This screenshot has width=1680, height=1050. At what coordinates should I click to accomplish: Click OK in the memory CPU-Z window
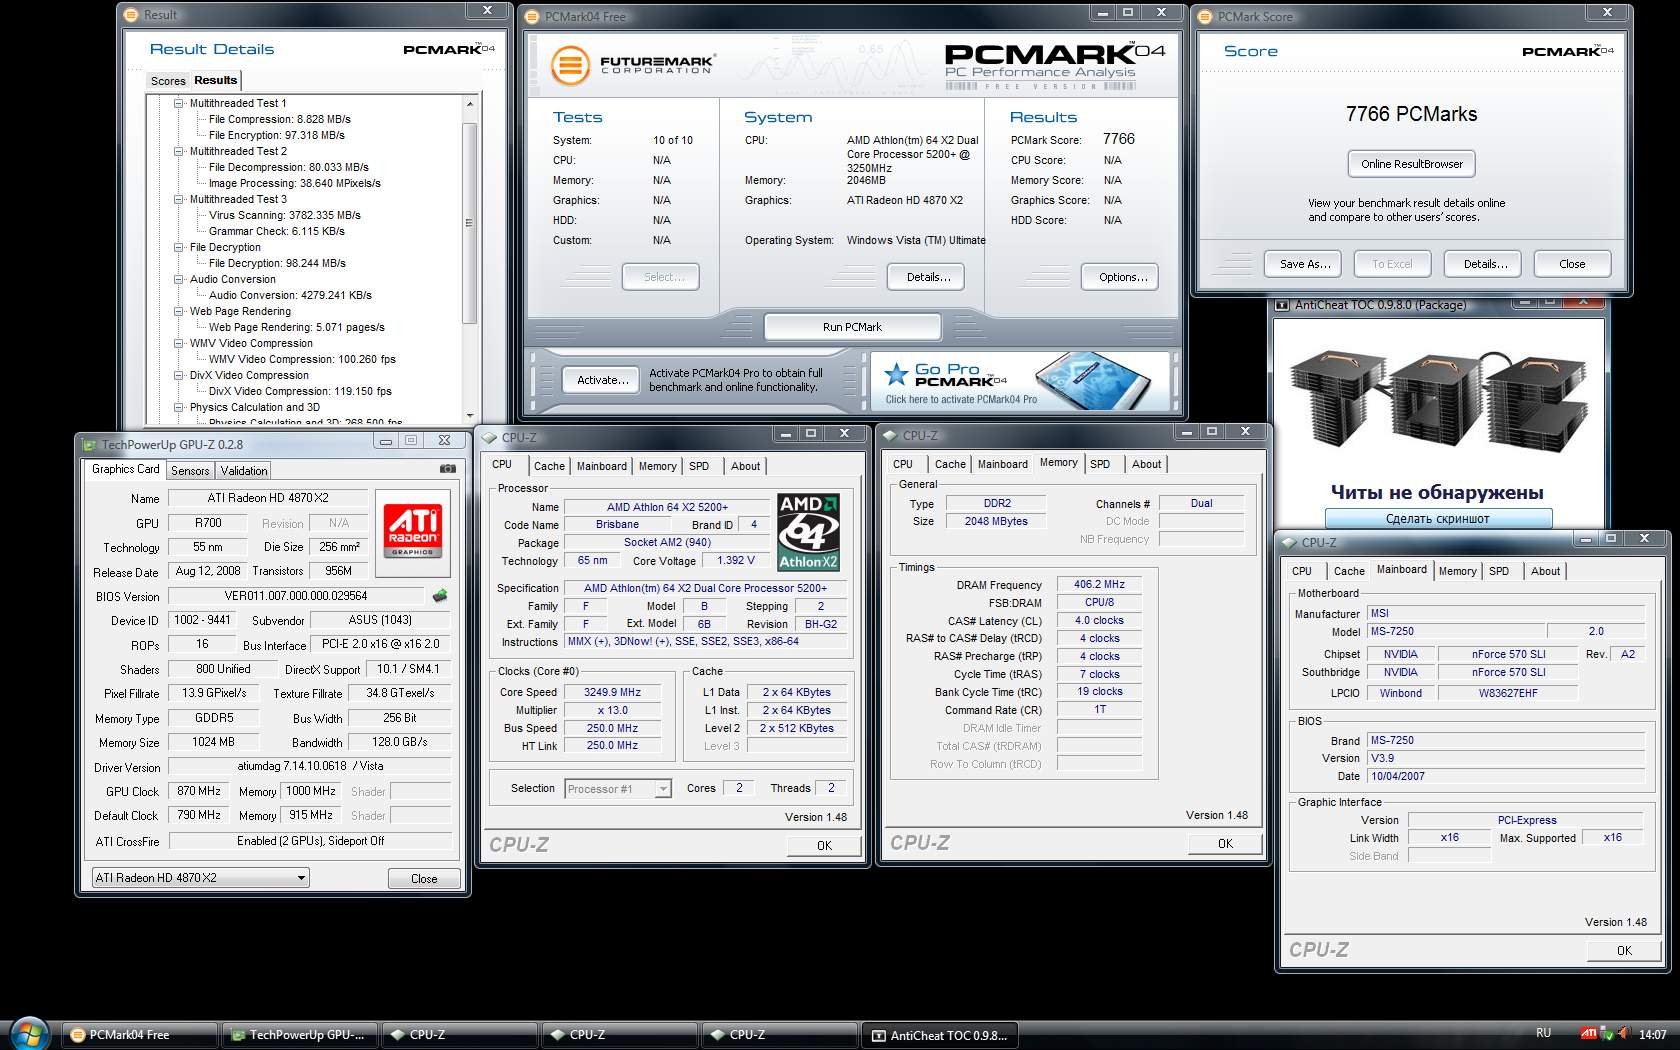pyautogui.click(x=1225, y=844)
